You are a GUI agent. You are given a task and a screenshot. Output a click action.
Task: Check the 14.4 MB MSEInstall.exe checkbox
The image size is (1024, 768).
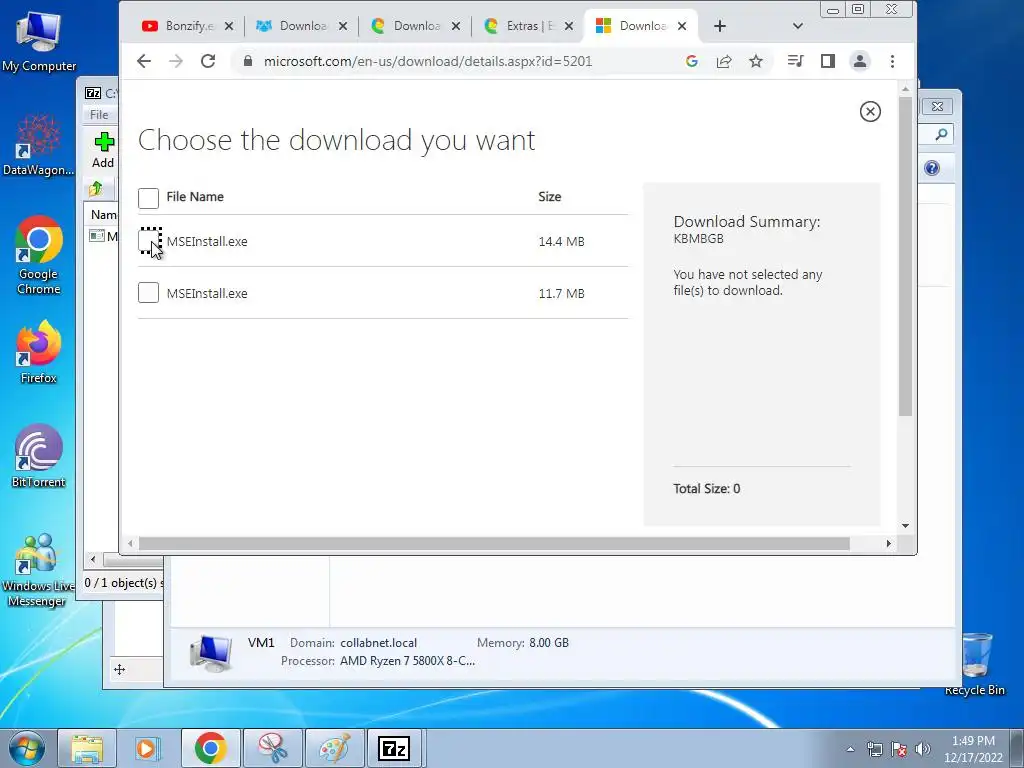coord(150,241)
